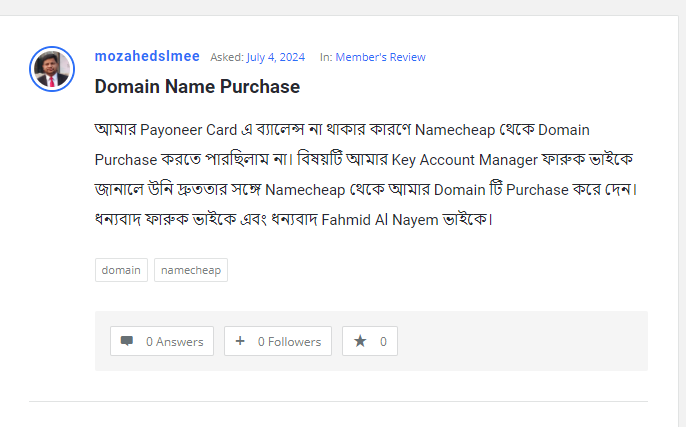
Task: Click the star favorite icon
Action: click(360, 341)
